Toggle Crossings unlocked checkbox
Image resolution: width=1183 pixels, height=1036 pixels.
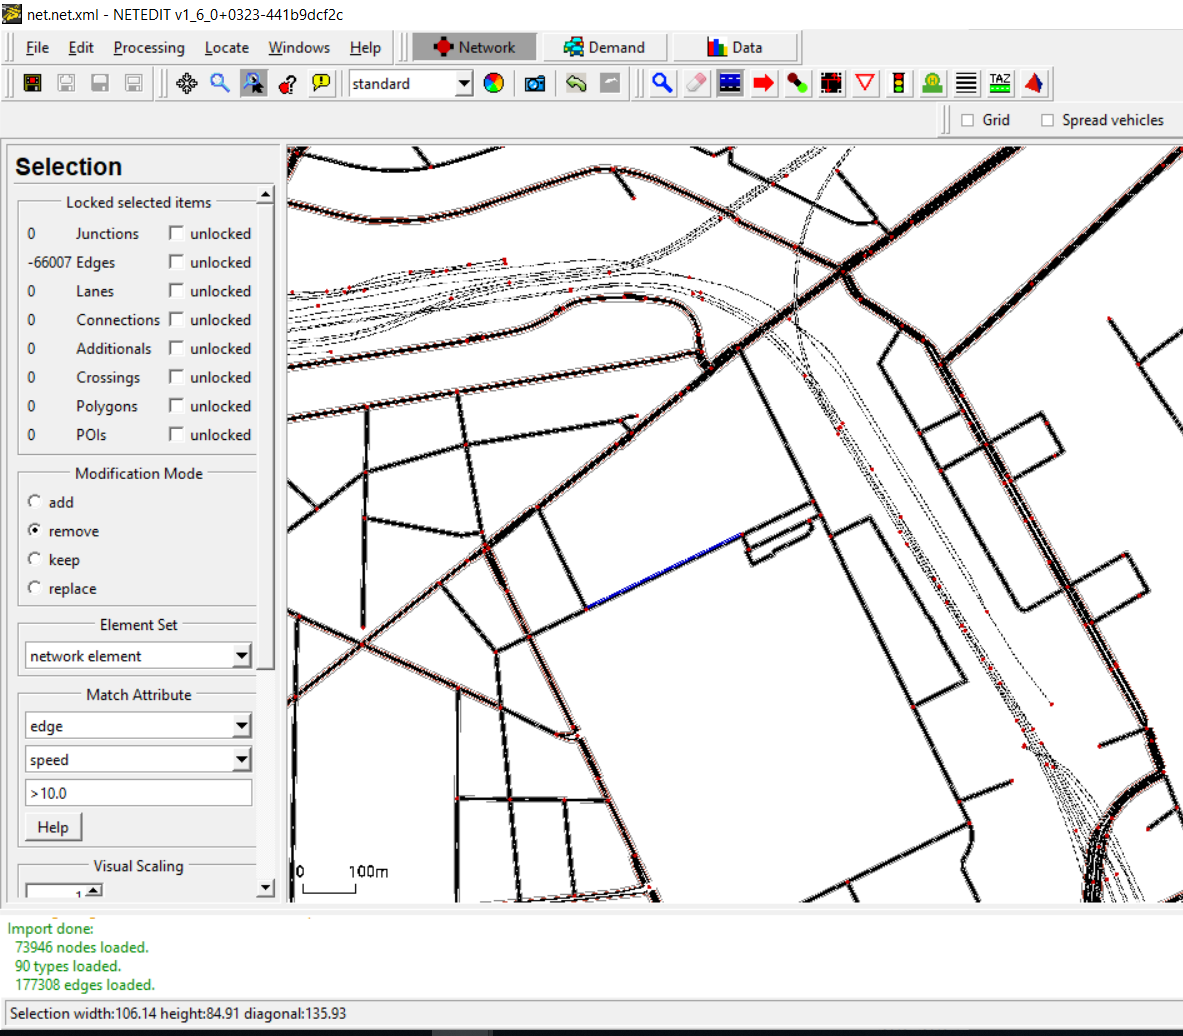(x=176, y=377)
